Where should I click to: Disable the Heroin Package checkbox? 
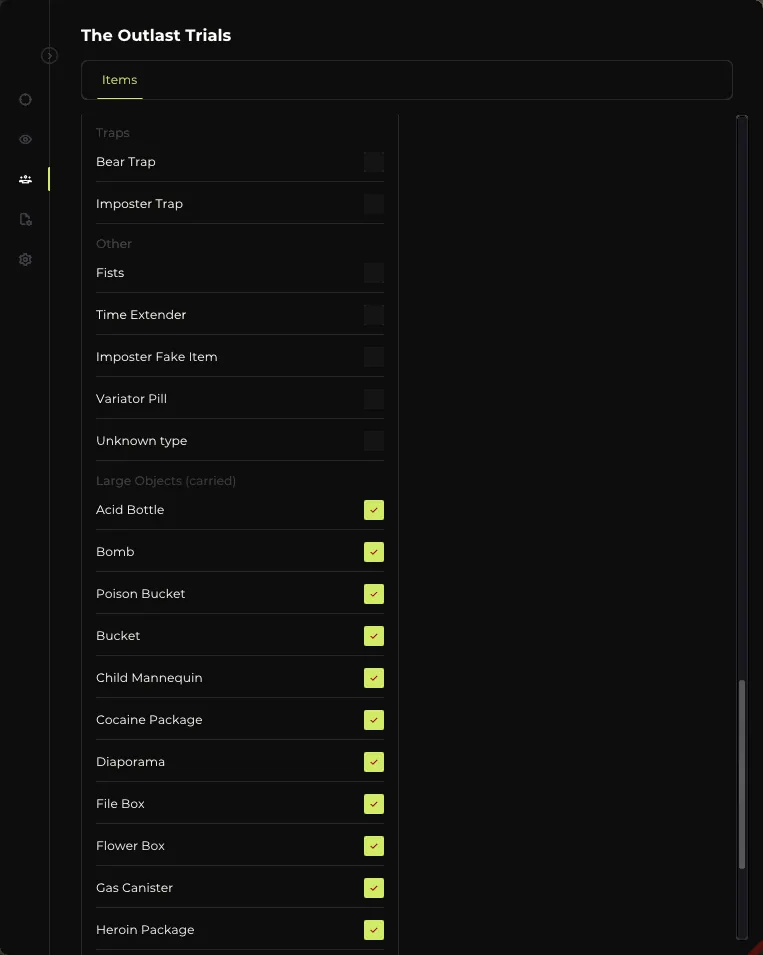click(374, 930)
